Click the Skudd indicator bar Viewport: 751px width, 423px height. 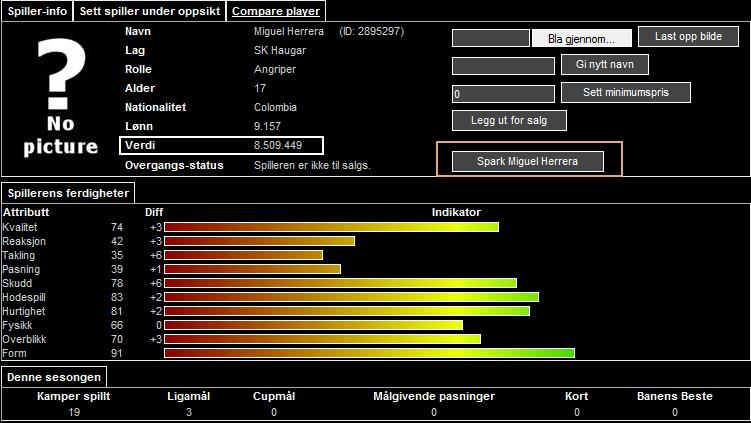[x=340, y=283]
